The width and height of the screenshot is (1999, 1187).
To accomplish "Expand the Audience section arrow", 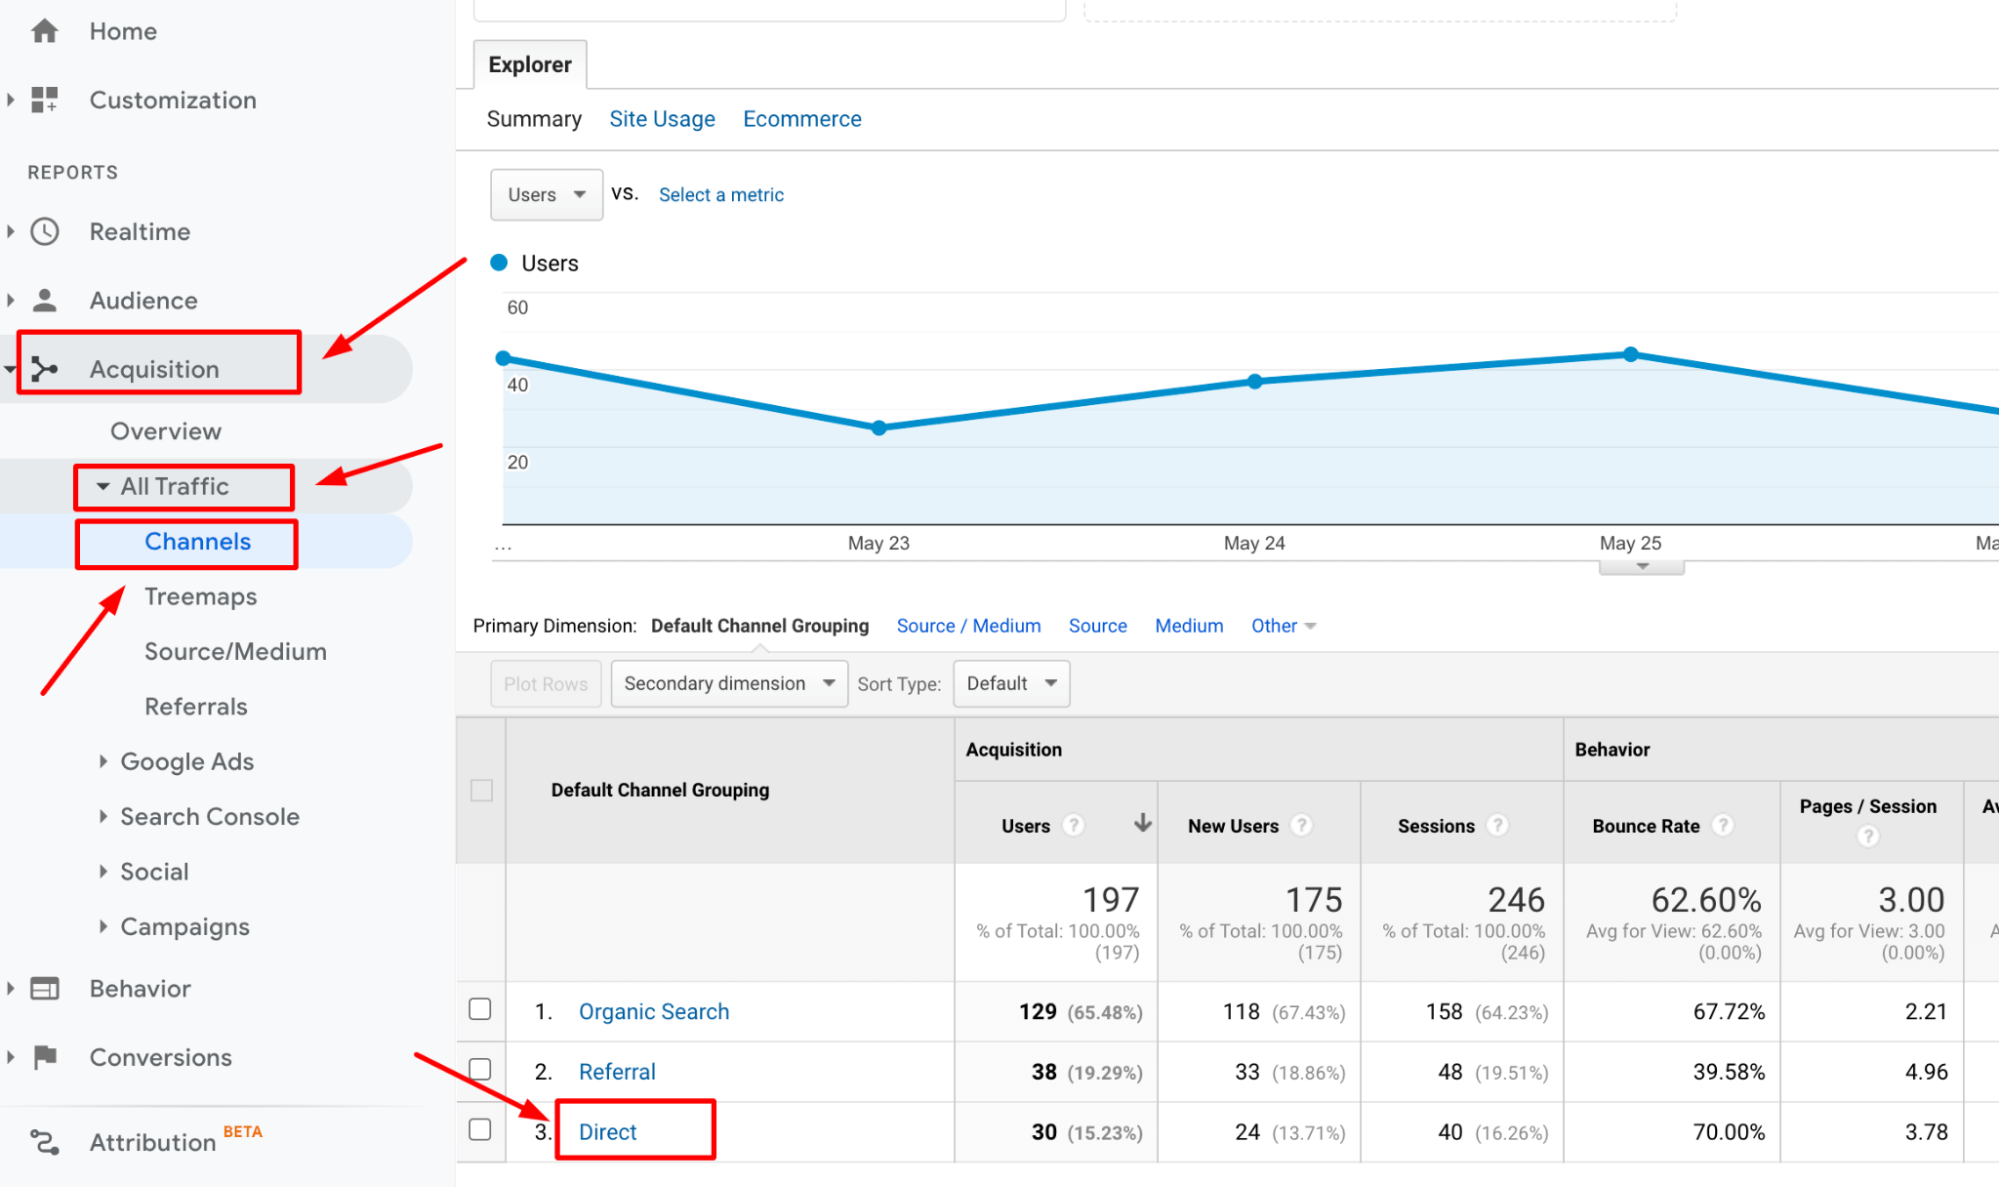I will 11,300.
